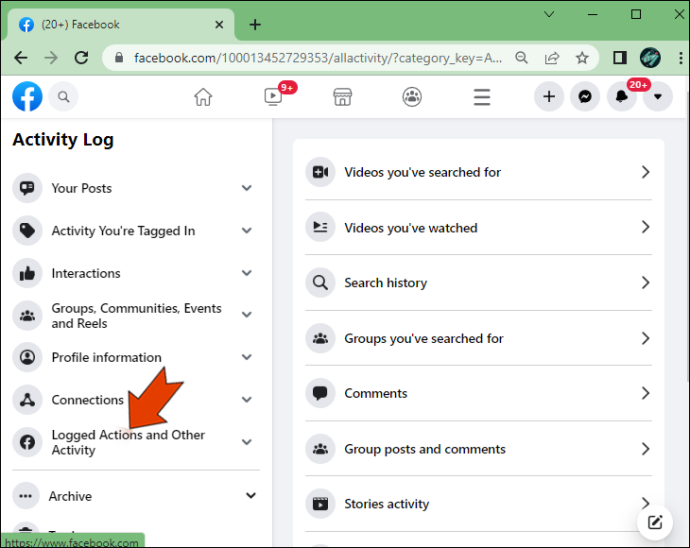Screen dimensions: 690x548
Task: Open a new browser tab
Action: click(255, 25)
